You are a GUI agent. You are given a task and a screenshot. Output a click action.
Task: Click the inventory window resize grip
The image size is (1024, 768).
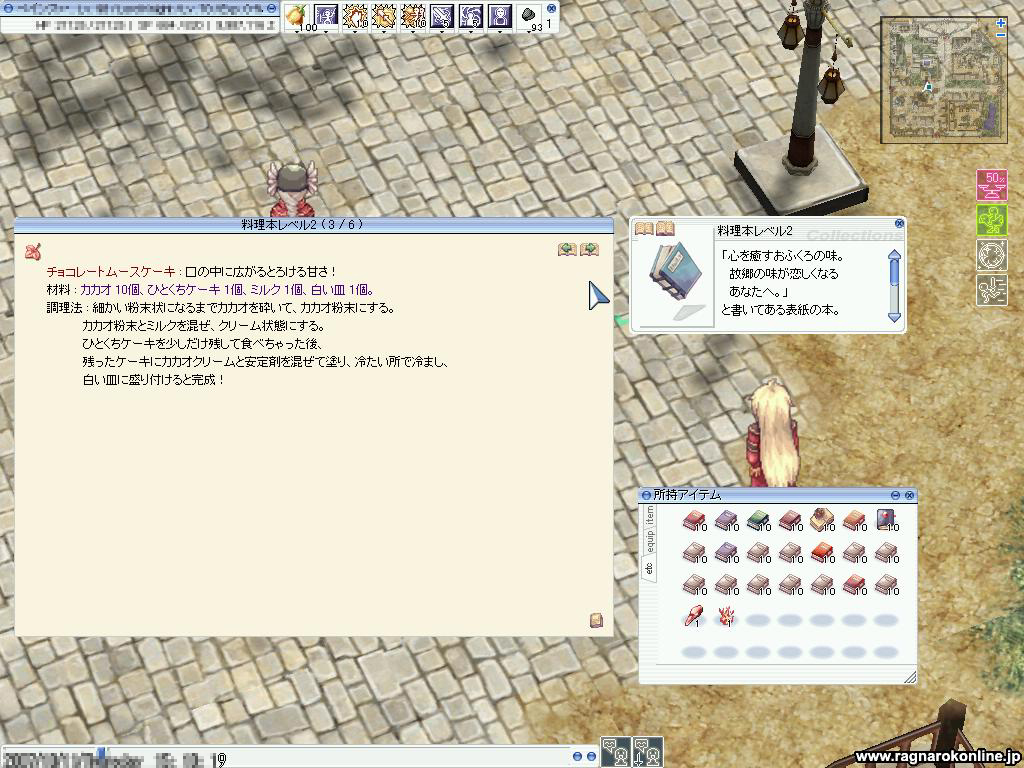point(910,677)
